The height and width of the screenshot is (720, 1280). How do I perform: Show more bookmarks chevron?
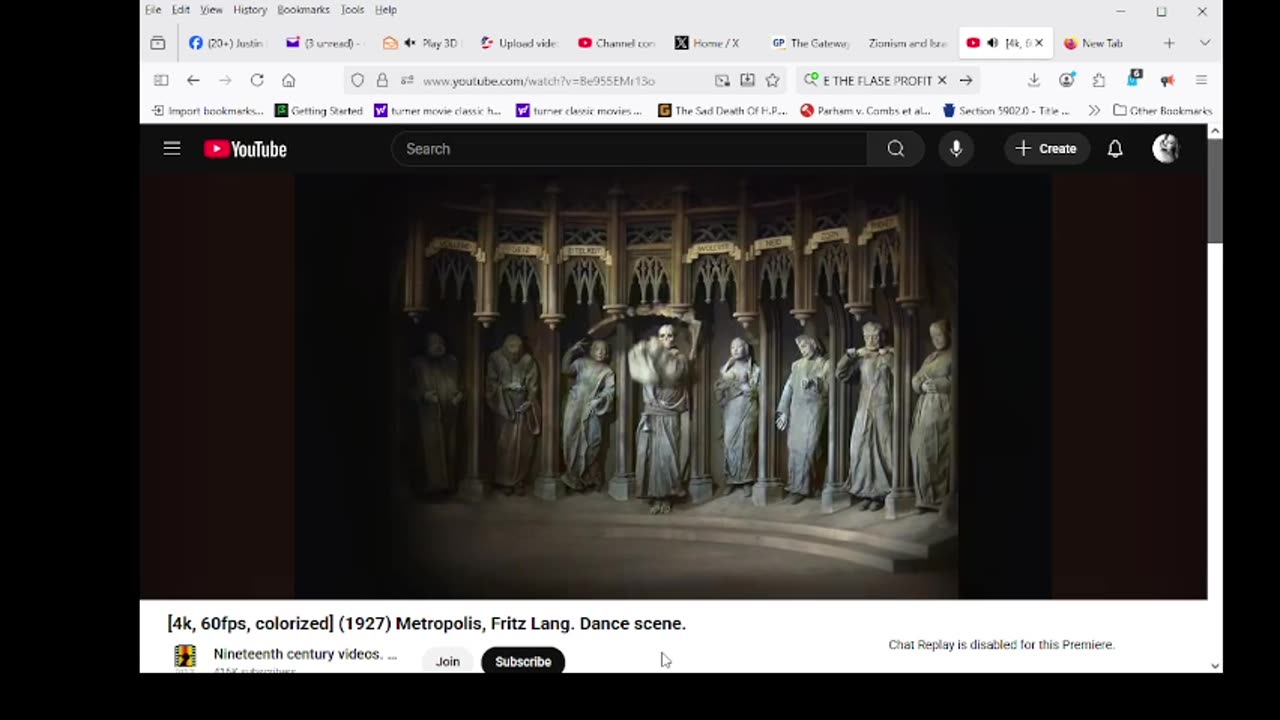pyautogui.click(x=1094, y=110)
